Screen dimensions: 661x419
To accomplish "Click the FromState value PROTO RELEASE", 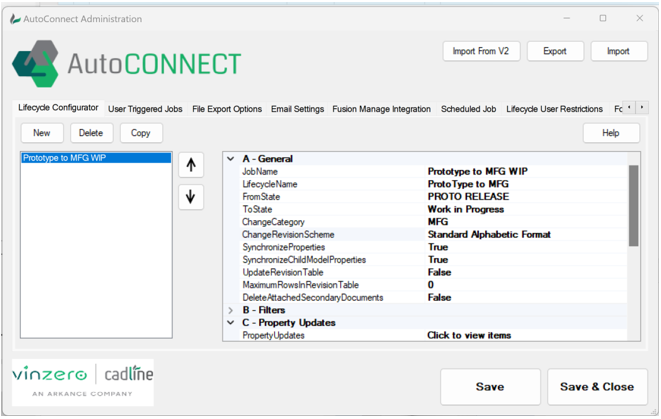I will pyautogui.click(x=468, y=197).
